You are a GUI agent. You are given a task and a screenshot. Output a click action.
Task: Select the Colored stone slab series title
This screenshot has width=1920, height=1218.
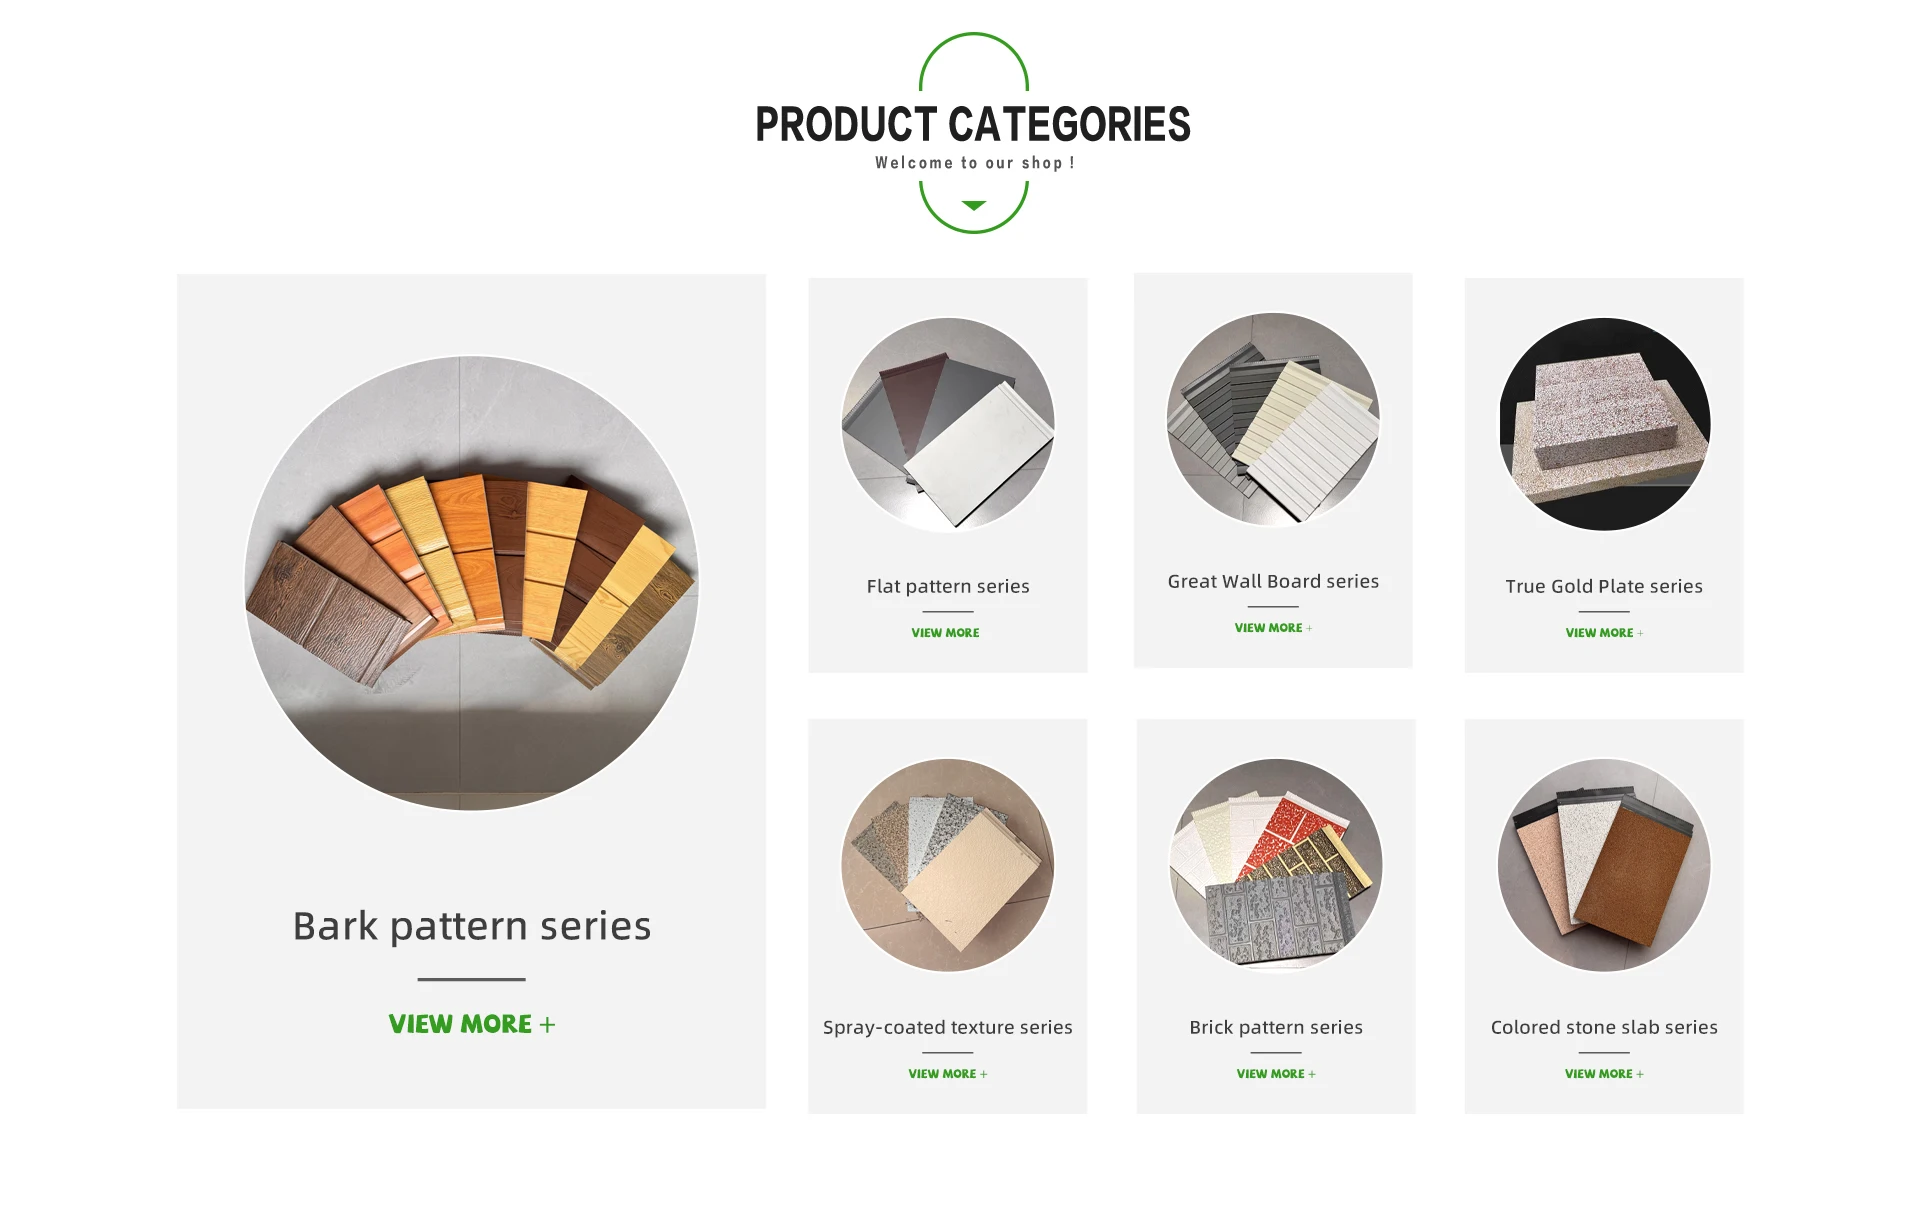click(1604, 1027)
